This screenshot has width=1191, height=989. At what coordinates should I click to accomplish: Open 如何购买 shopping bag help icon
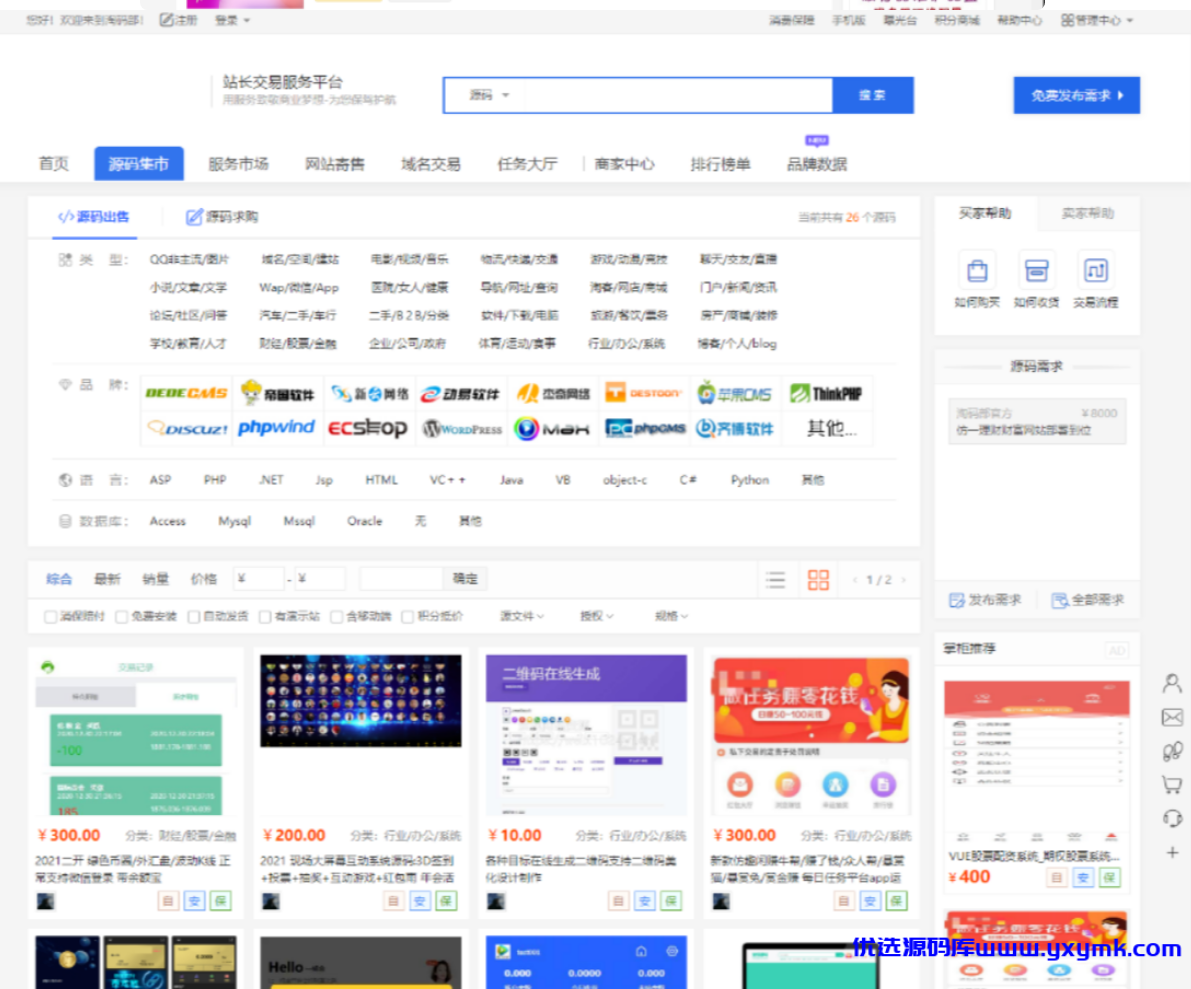[x=976, y=270]
